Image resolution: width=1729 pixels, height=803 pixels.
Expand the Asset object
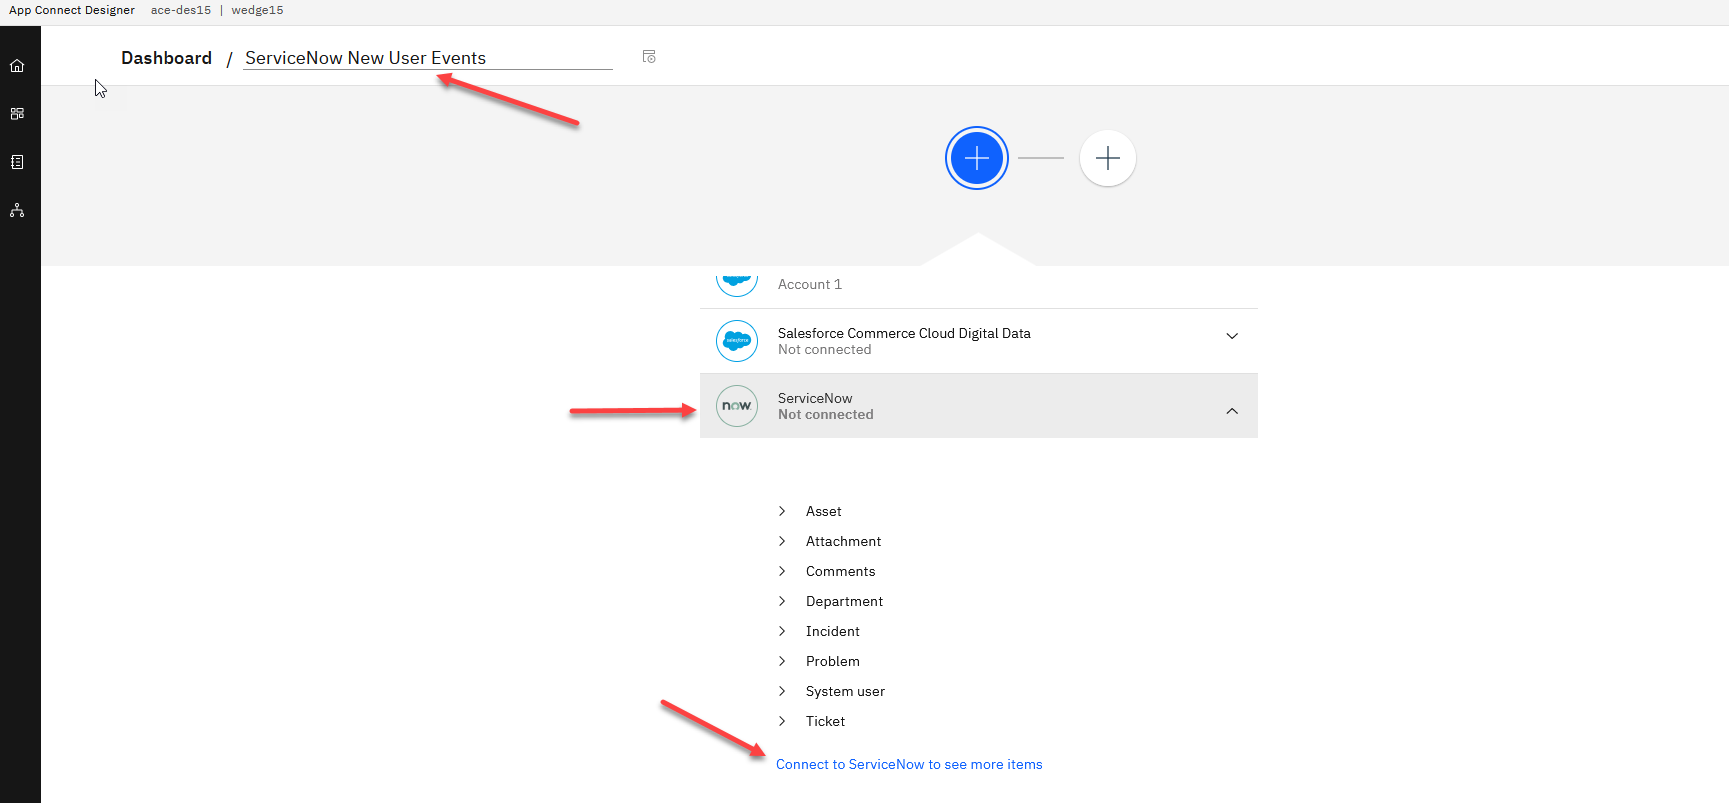(x=782, y=511)
